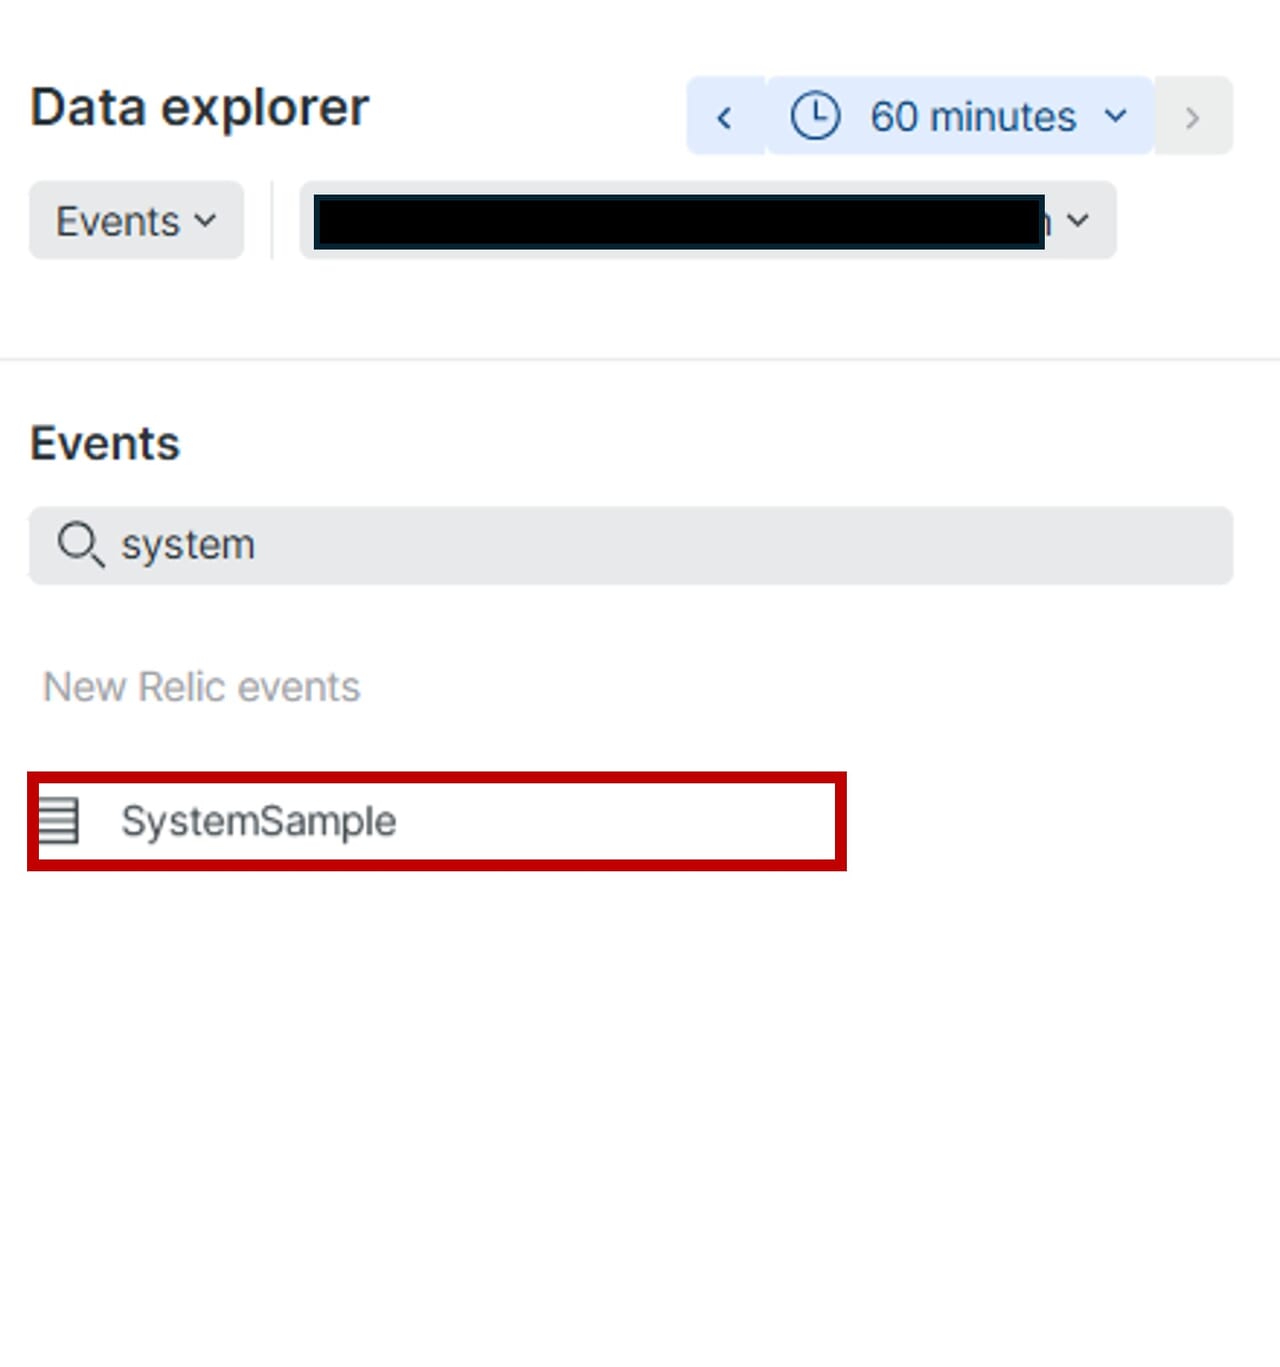
Task: Expand the Events data type dropdown
Action: click(136, 220)
